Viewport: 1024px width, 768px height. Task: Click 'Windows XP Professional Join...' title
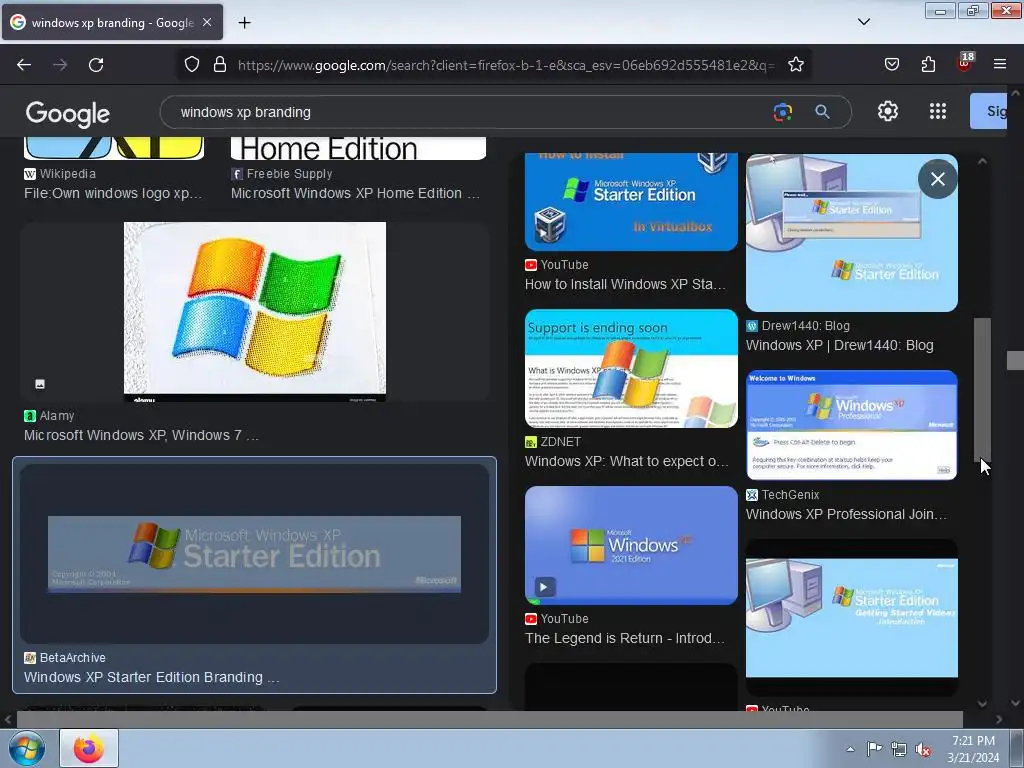[846, 515]
